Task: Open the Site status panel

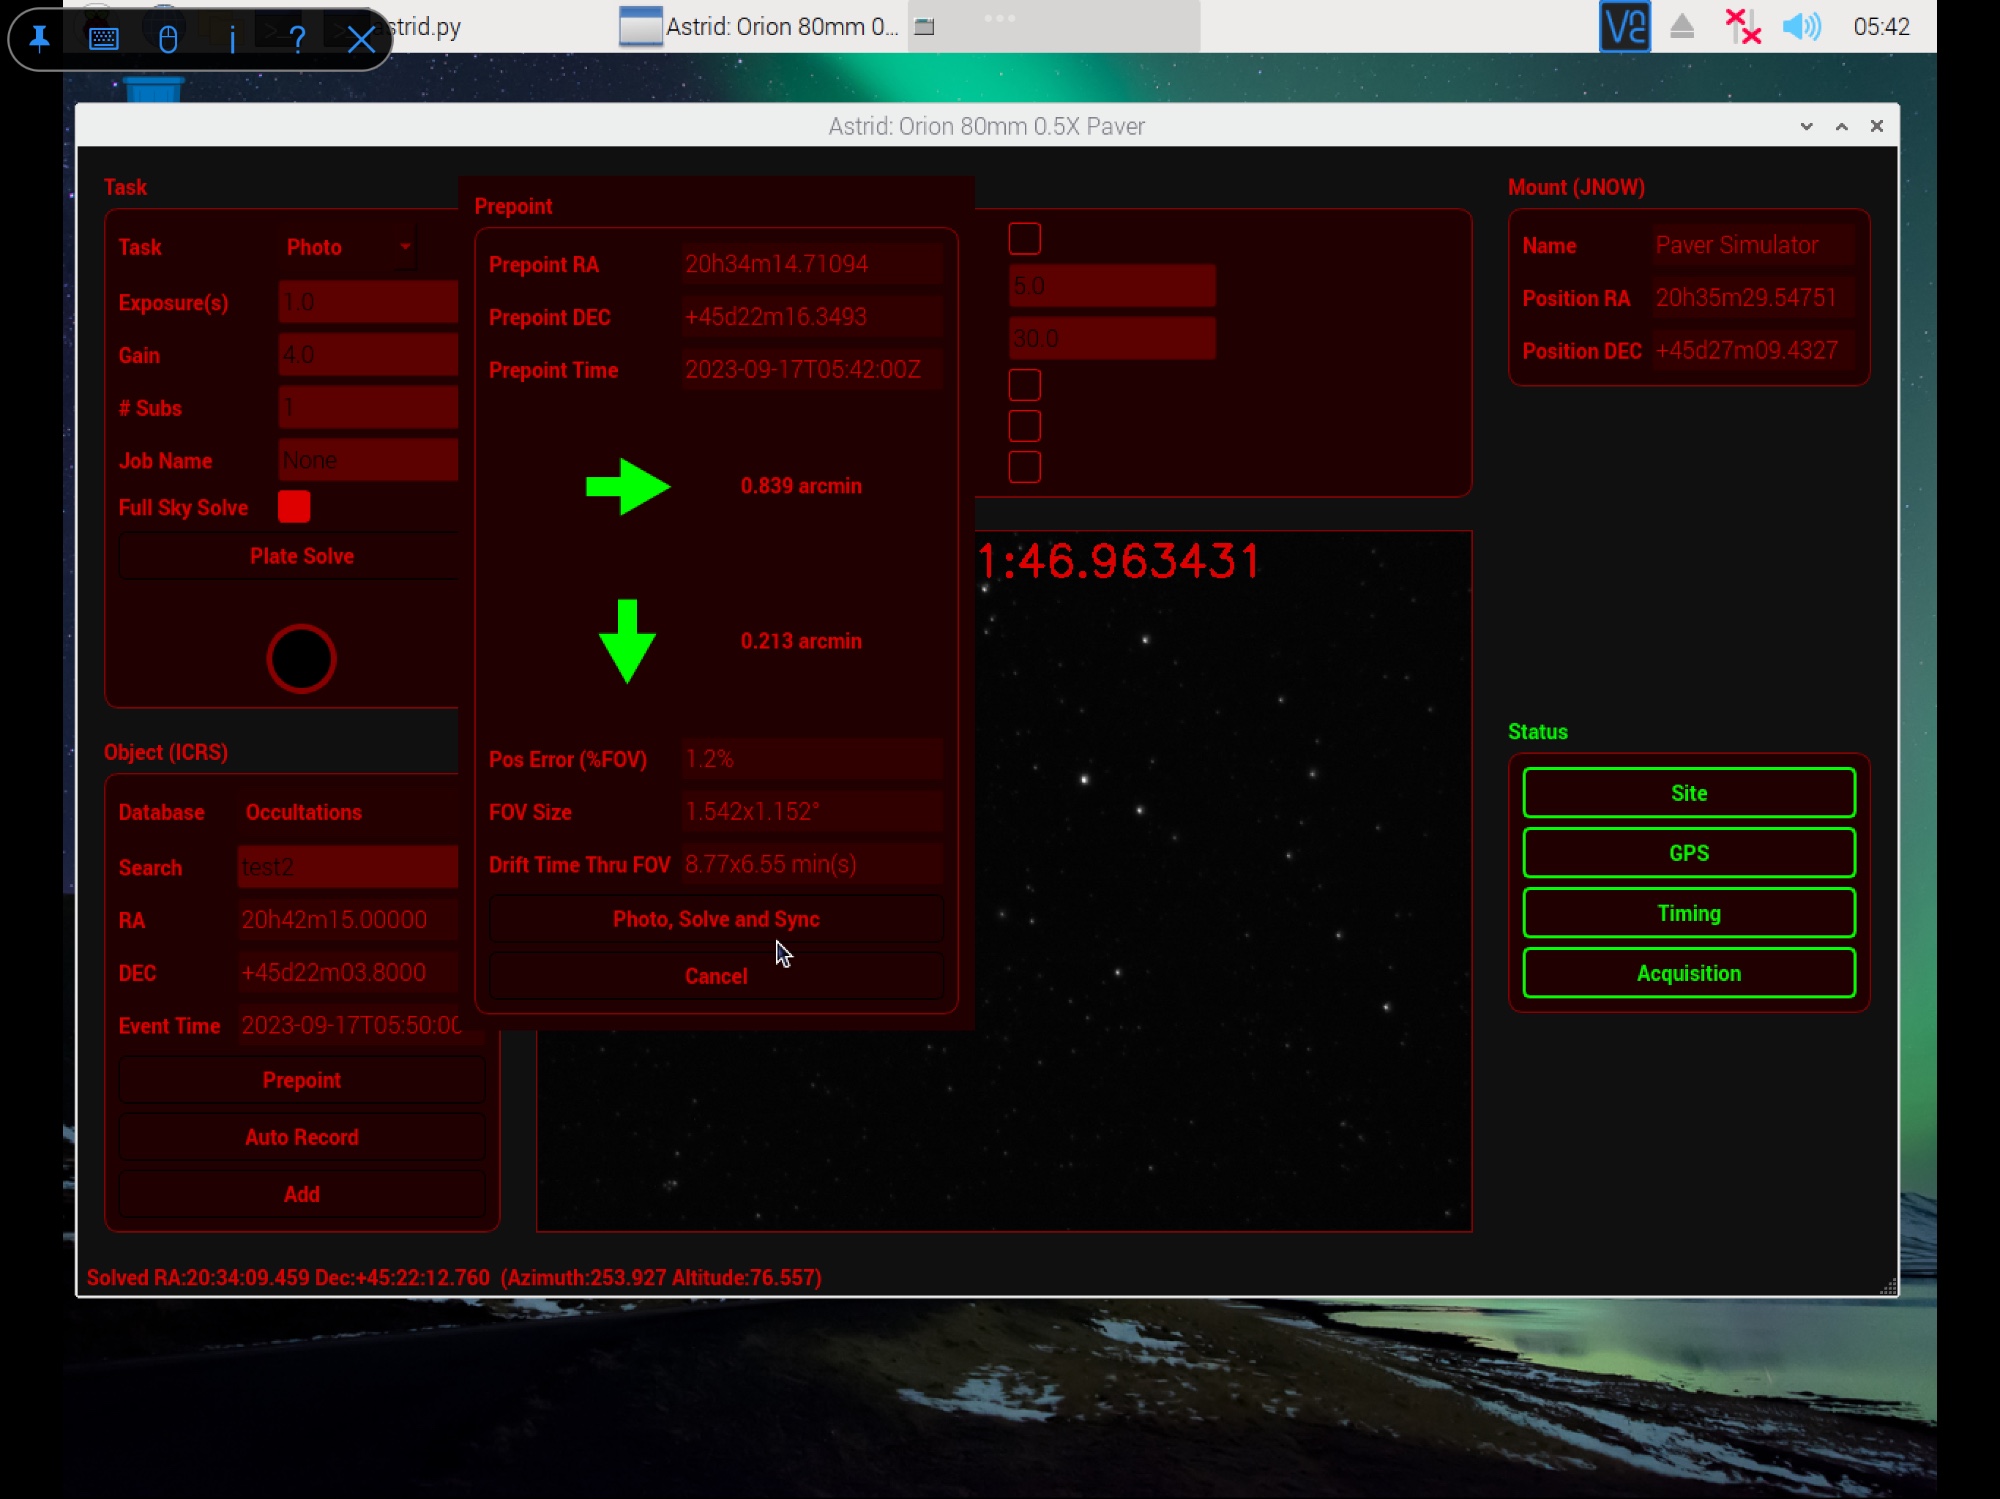Action: pyautogui.click(x=1688, y=793)
